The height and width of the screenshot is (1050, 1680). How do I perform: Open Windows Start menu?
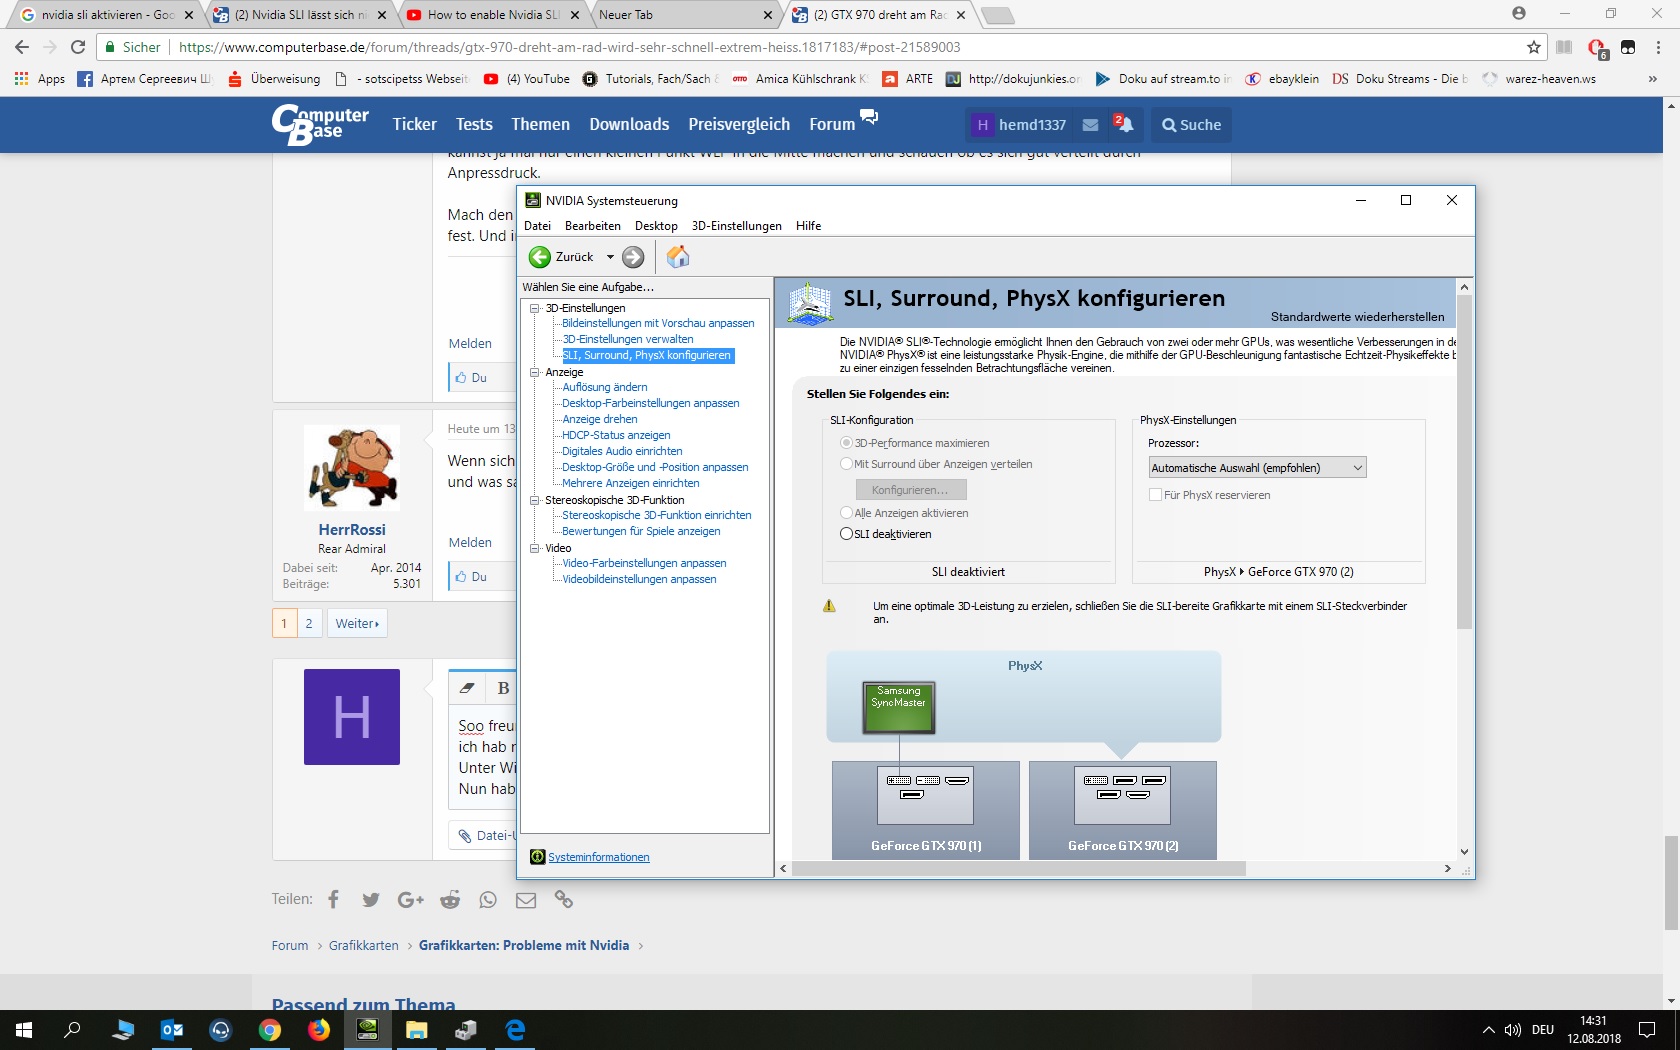24,1030
